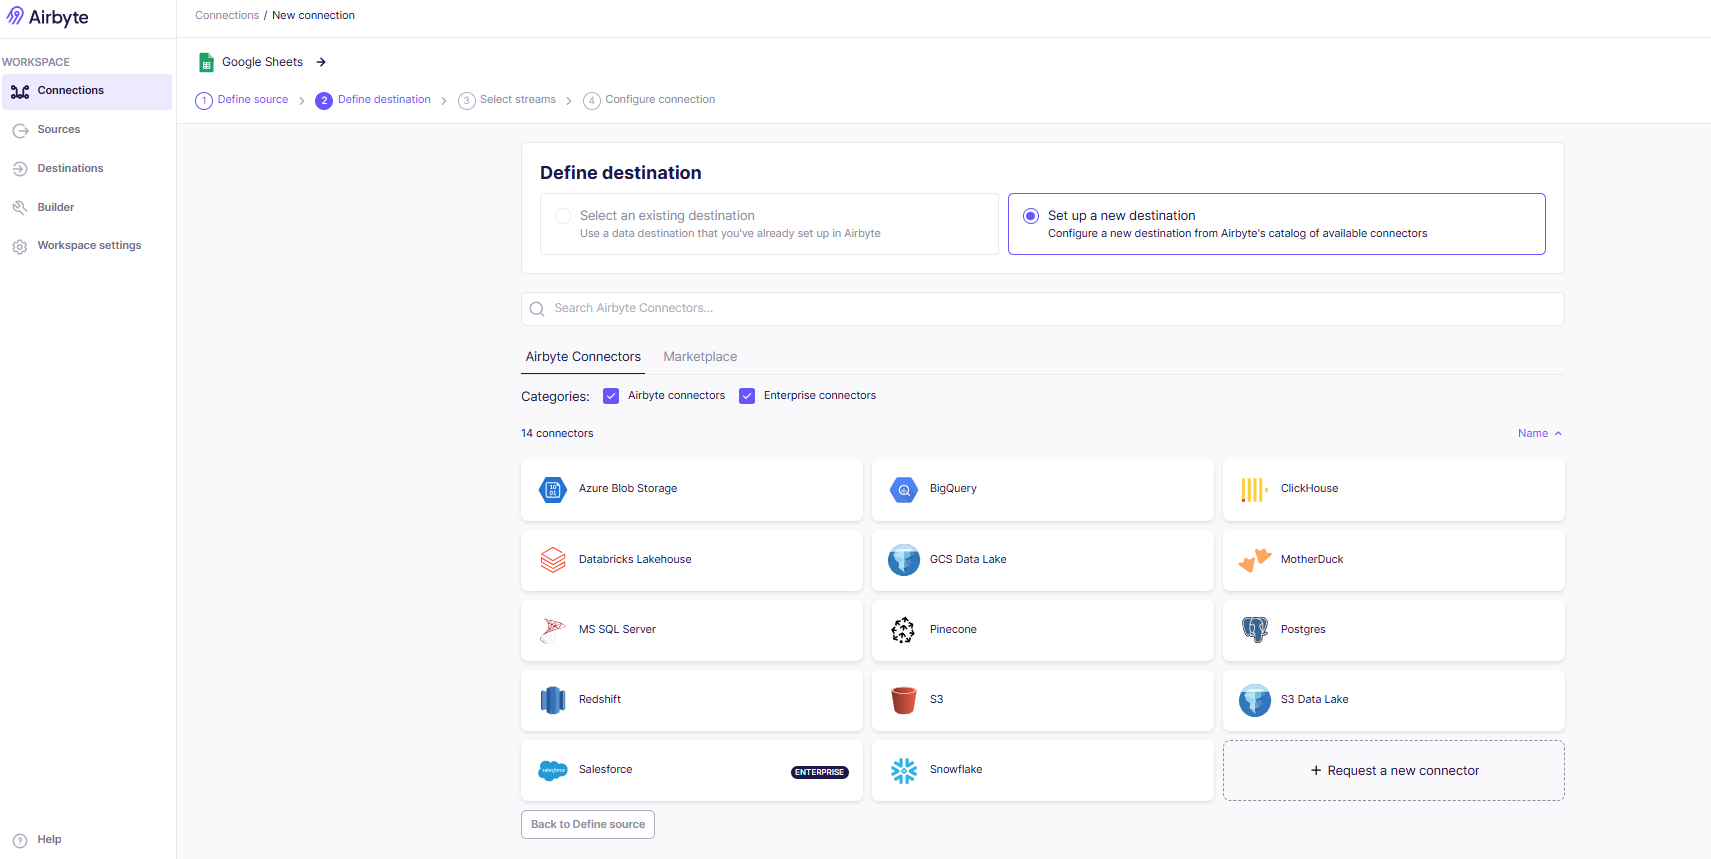The image size is (1711, 859).
Task: Open Workspace settings in sidebar
Action: tap(89, 246)
